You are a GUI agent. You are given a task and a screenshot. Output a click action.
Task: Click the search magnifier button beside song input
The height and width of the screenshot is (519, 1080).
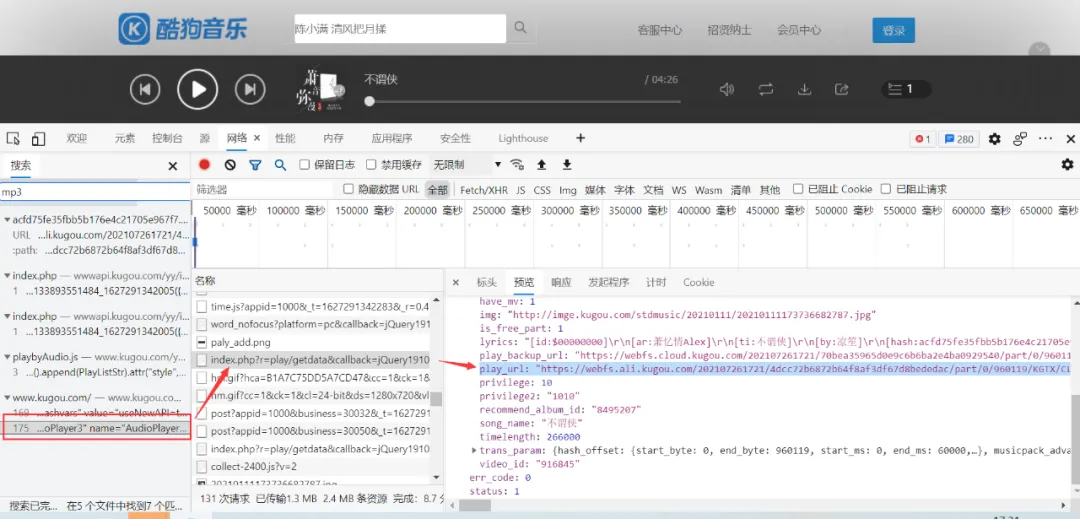(520, 28)
